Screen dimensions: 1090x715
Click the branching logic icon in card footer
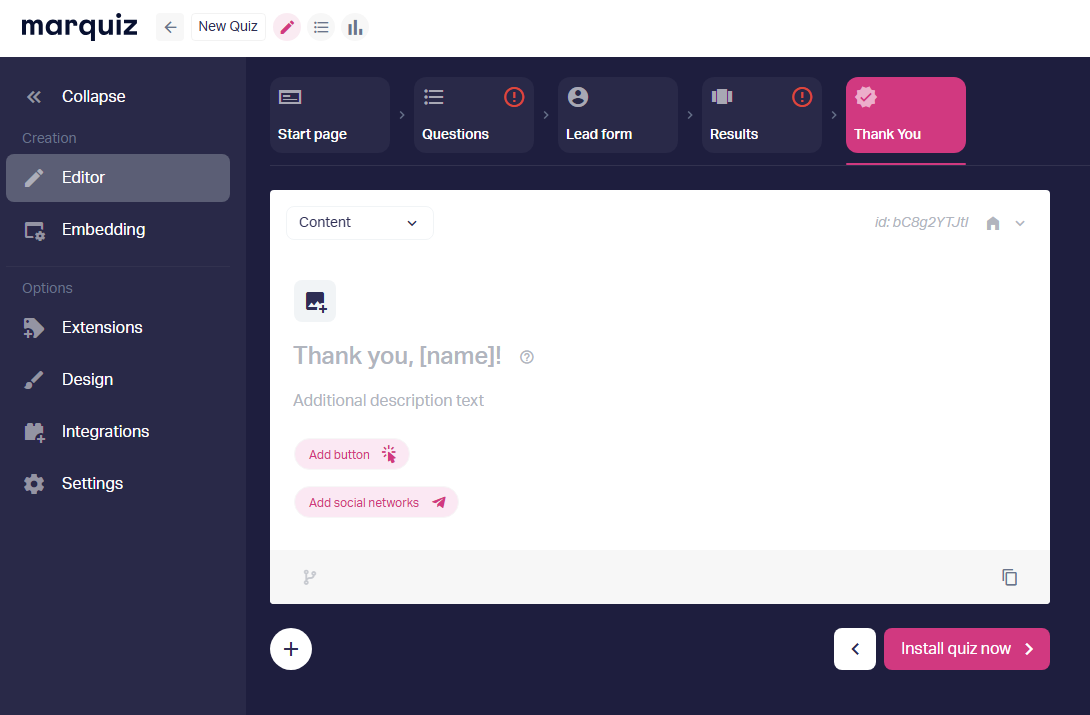click(x=310, y=577)
